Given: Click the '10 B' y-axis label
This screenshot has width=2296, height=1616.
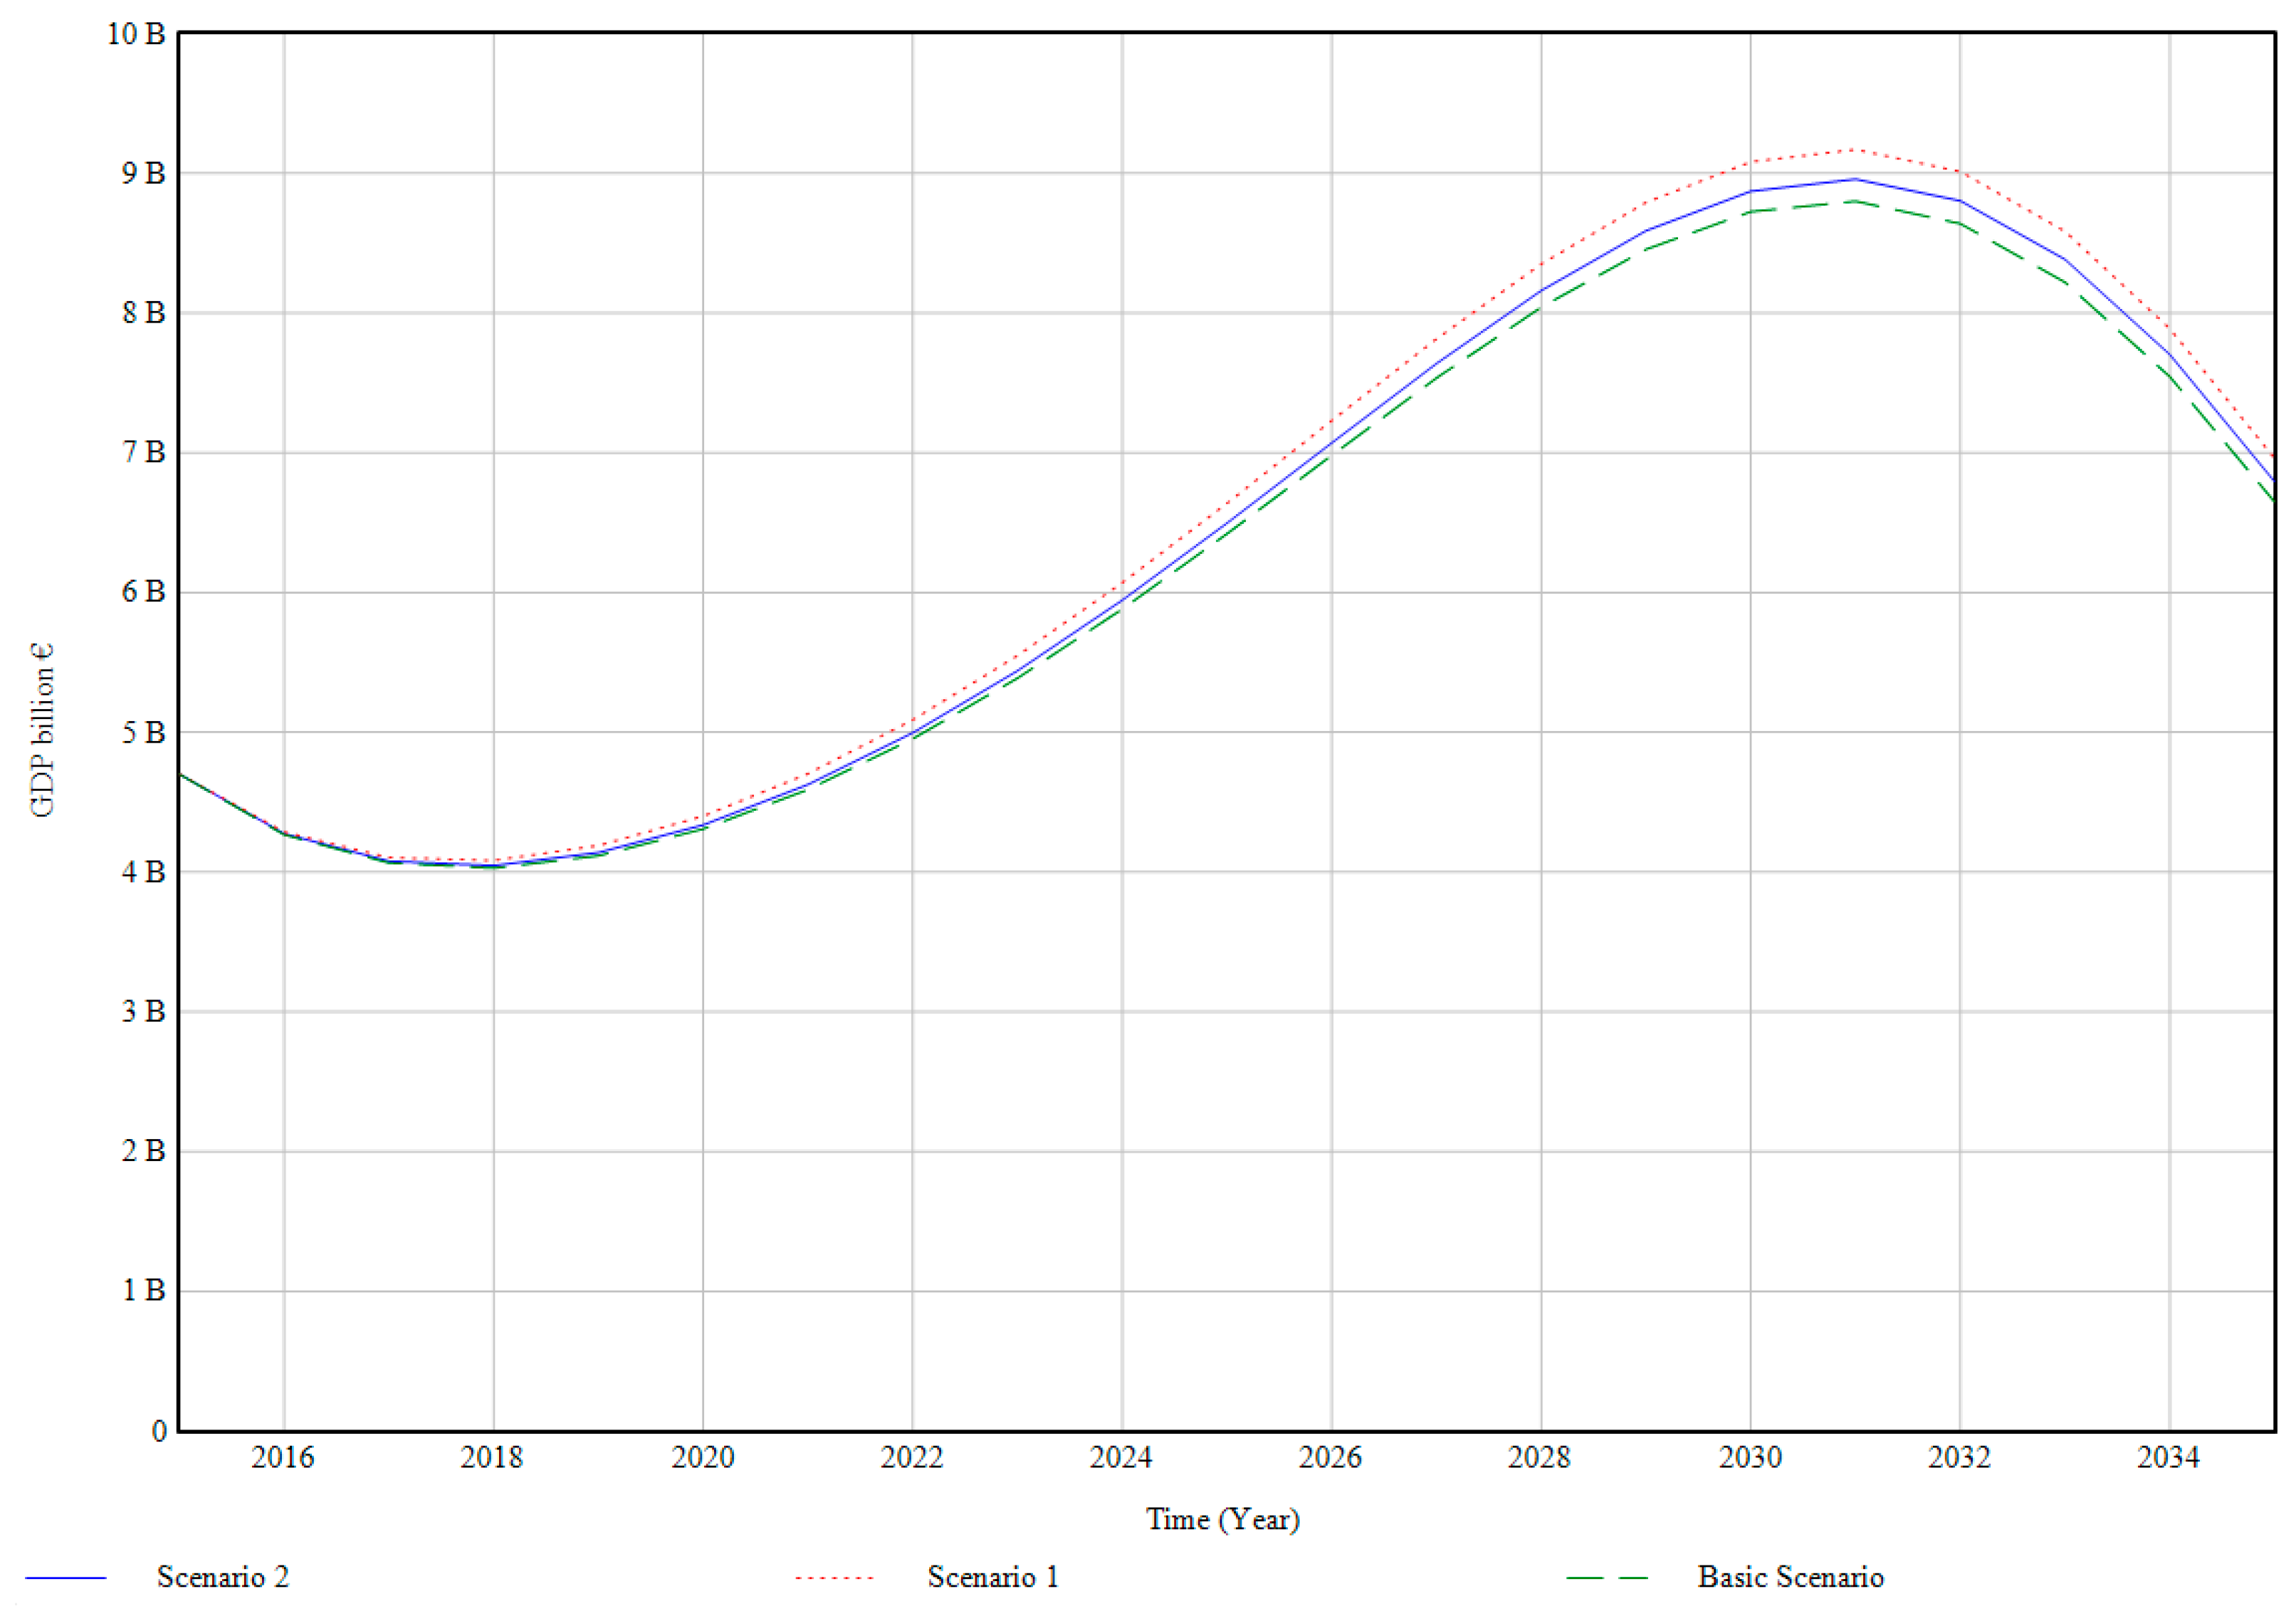Looking at the screenshot, I should click(136, 33).
